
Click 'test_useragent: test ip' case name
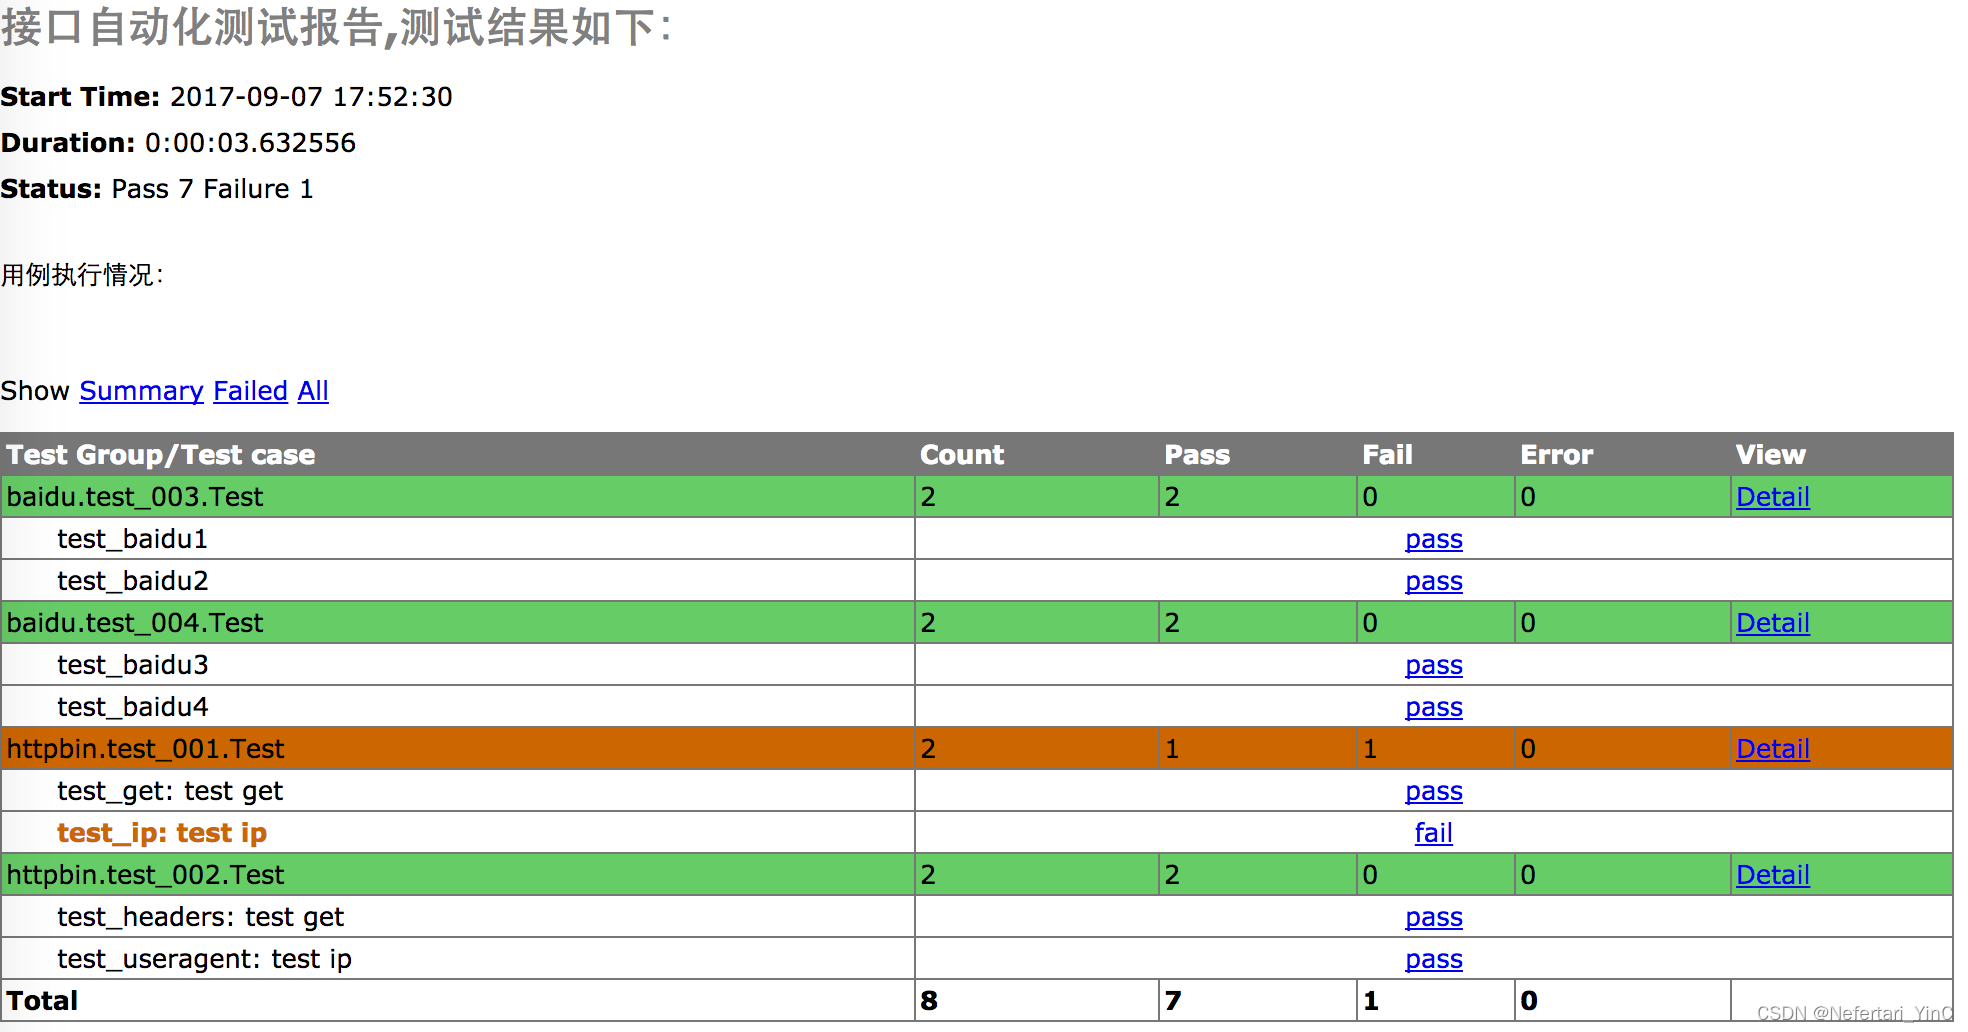coord(204,959)
